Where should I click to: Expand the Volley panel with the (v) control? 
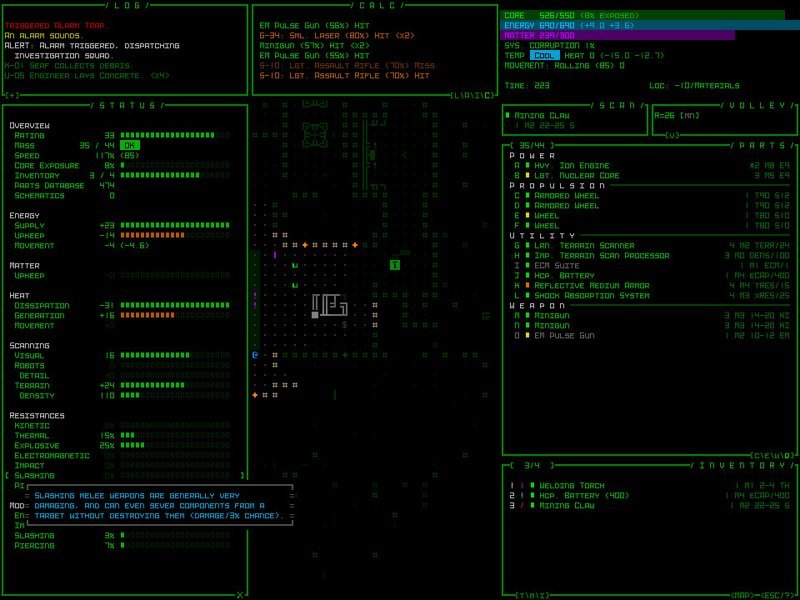point(672,135)
